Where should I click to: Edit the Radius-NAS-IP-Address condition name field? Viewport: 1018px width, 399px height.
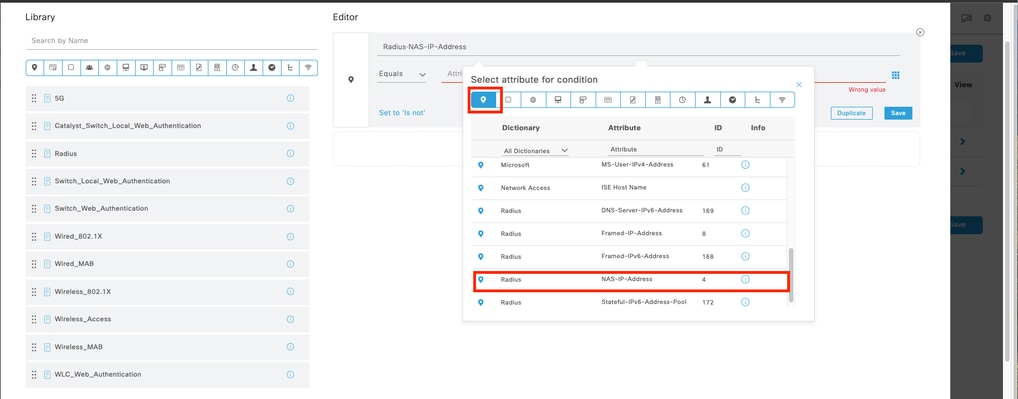point(638,47)
